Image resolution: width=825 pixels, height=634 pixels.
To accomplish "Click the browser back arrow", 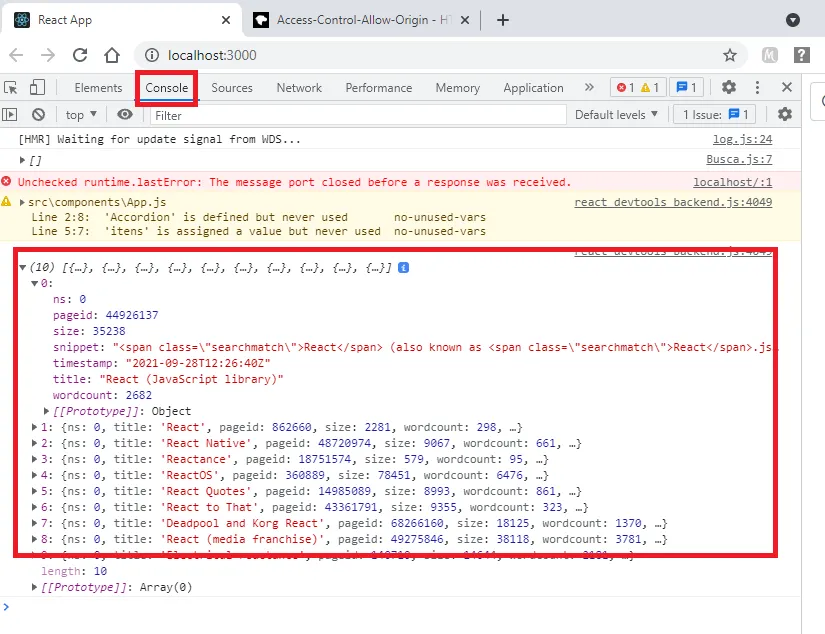I will (16, 55).
